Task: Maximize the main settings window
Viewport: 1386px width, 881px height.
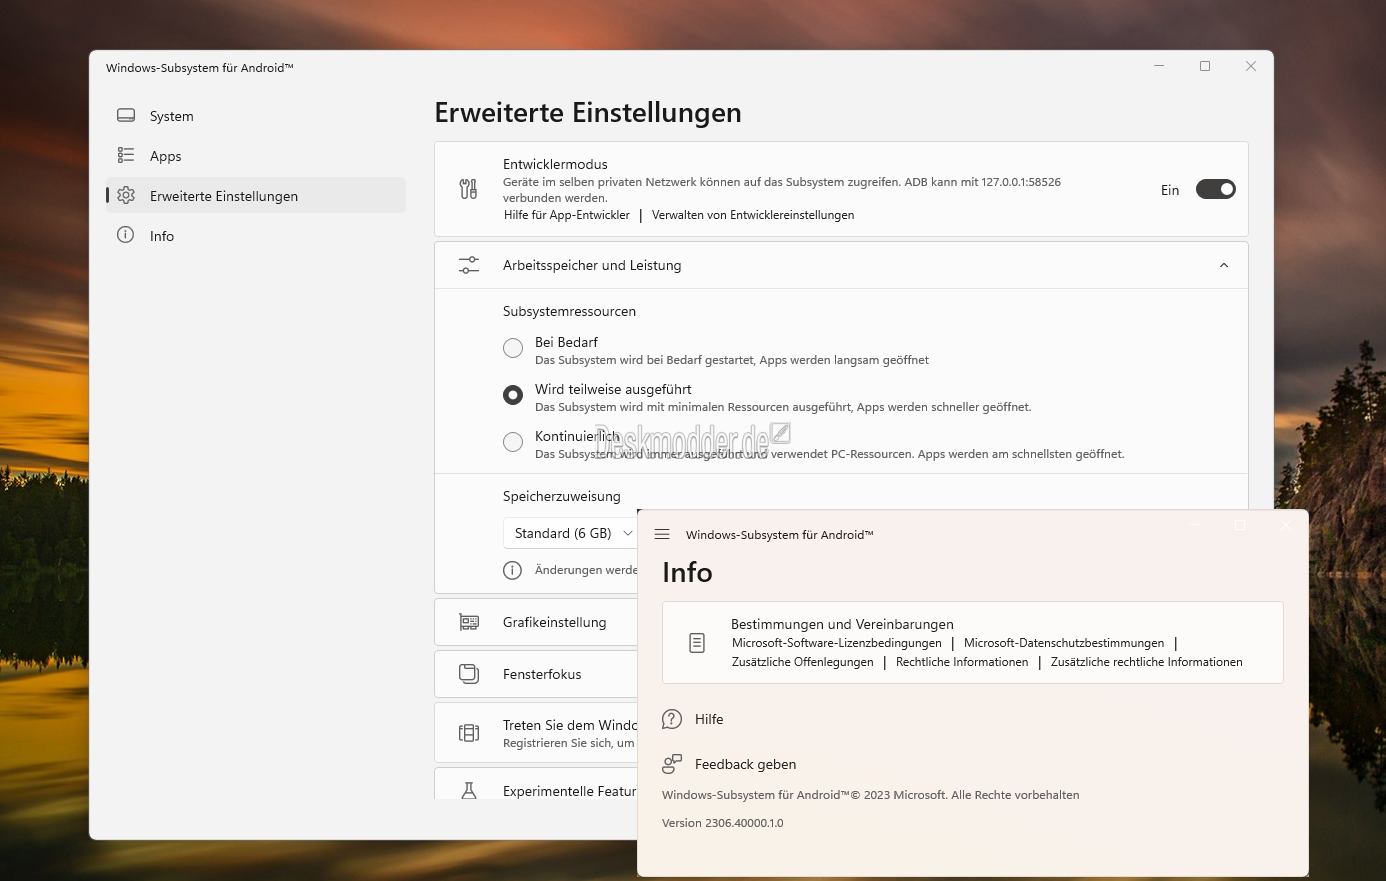Action: (1205, 66)
